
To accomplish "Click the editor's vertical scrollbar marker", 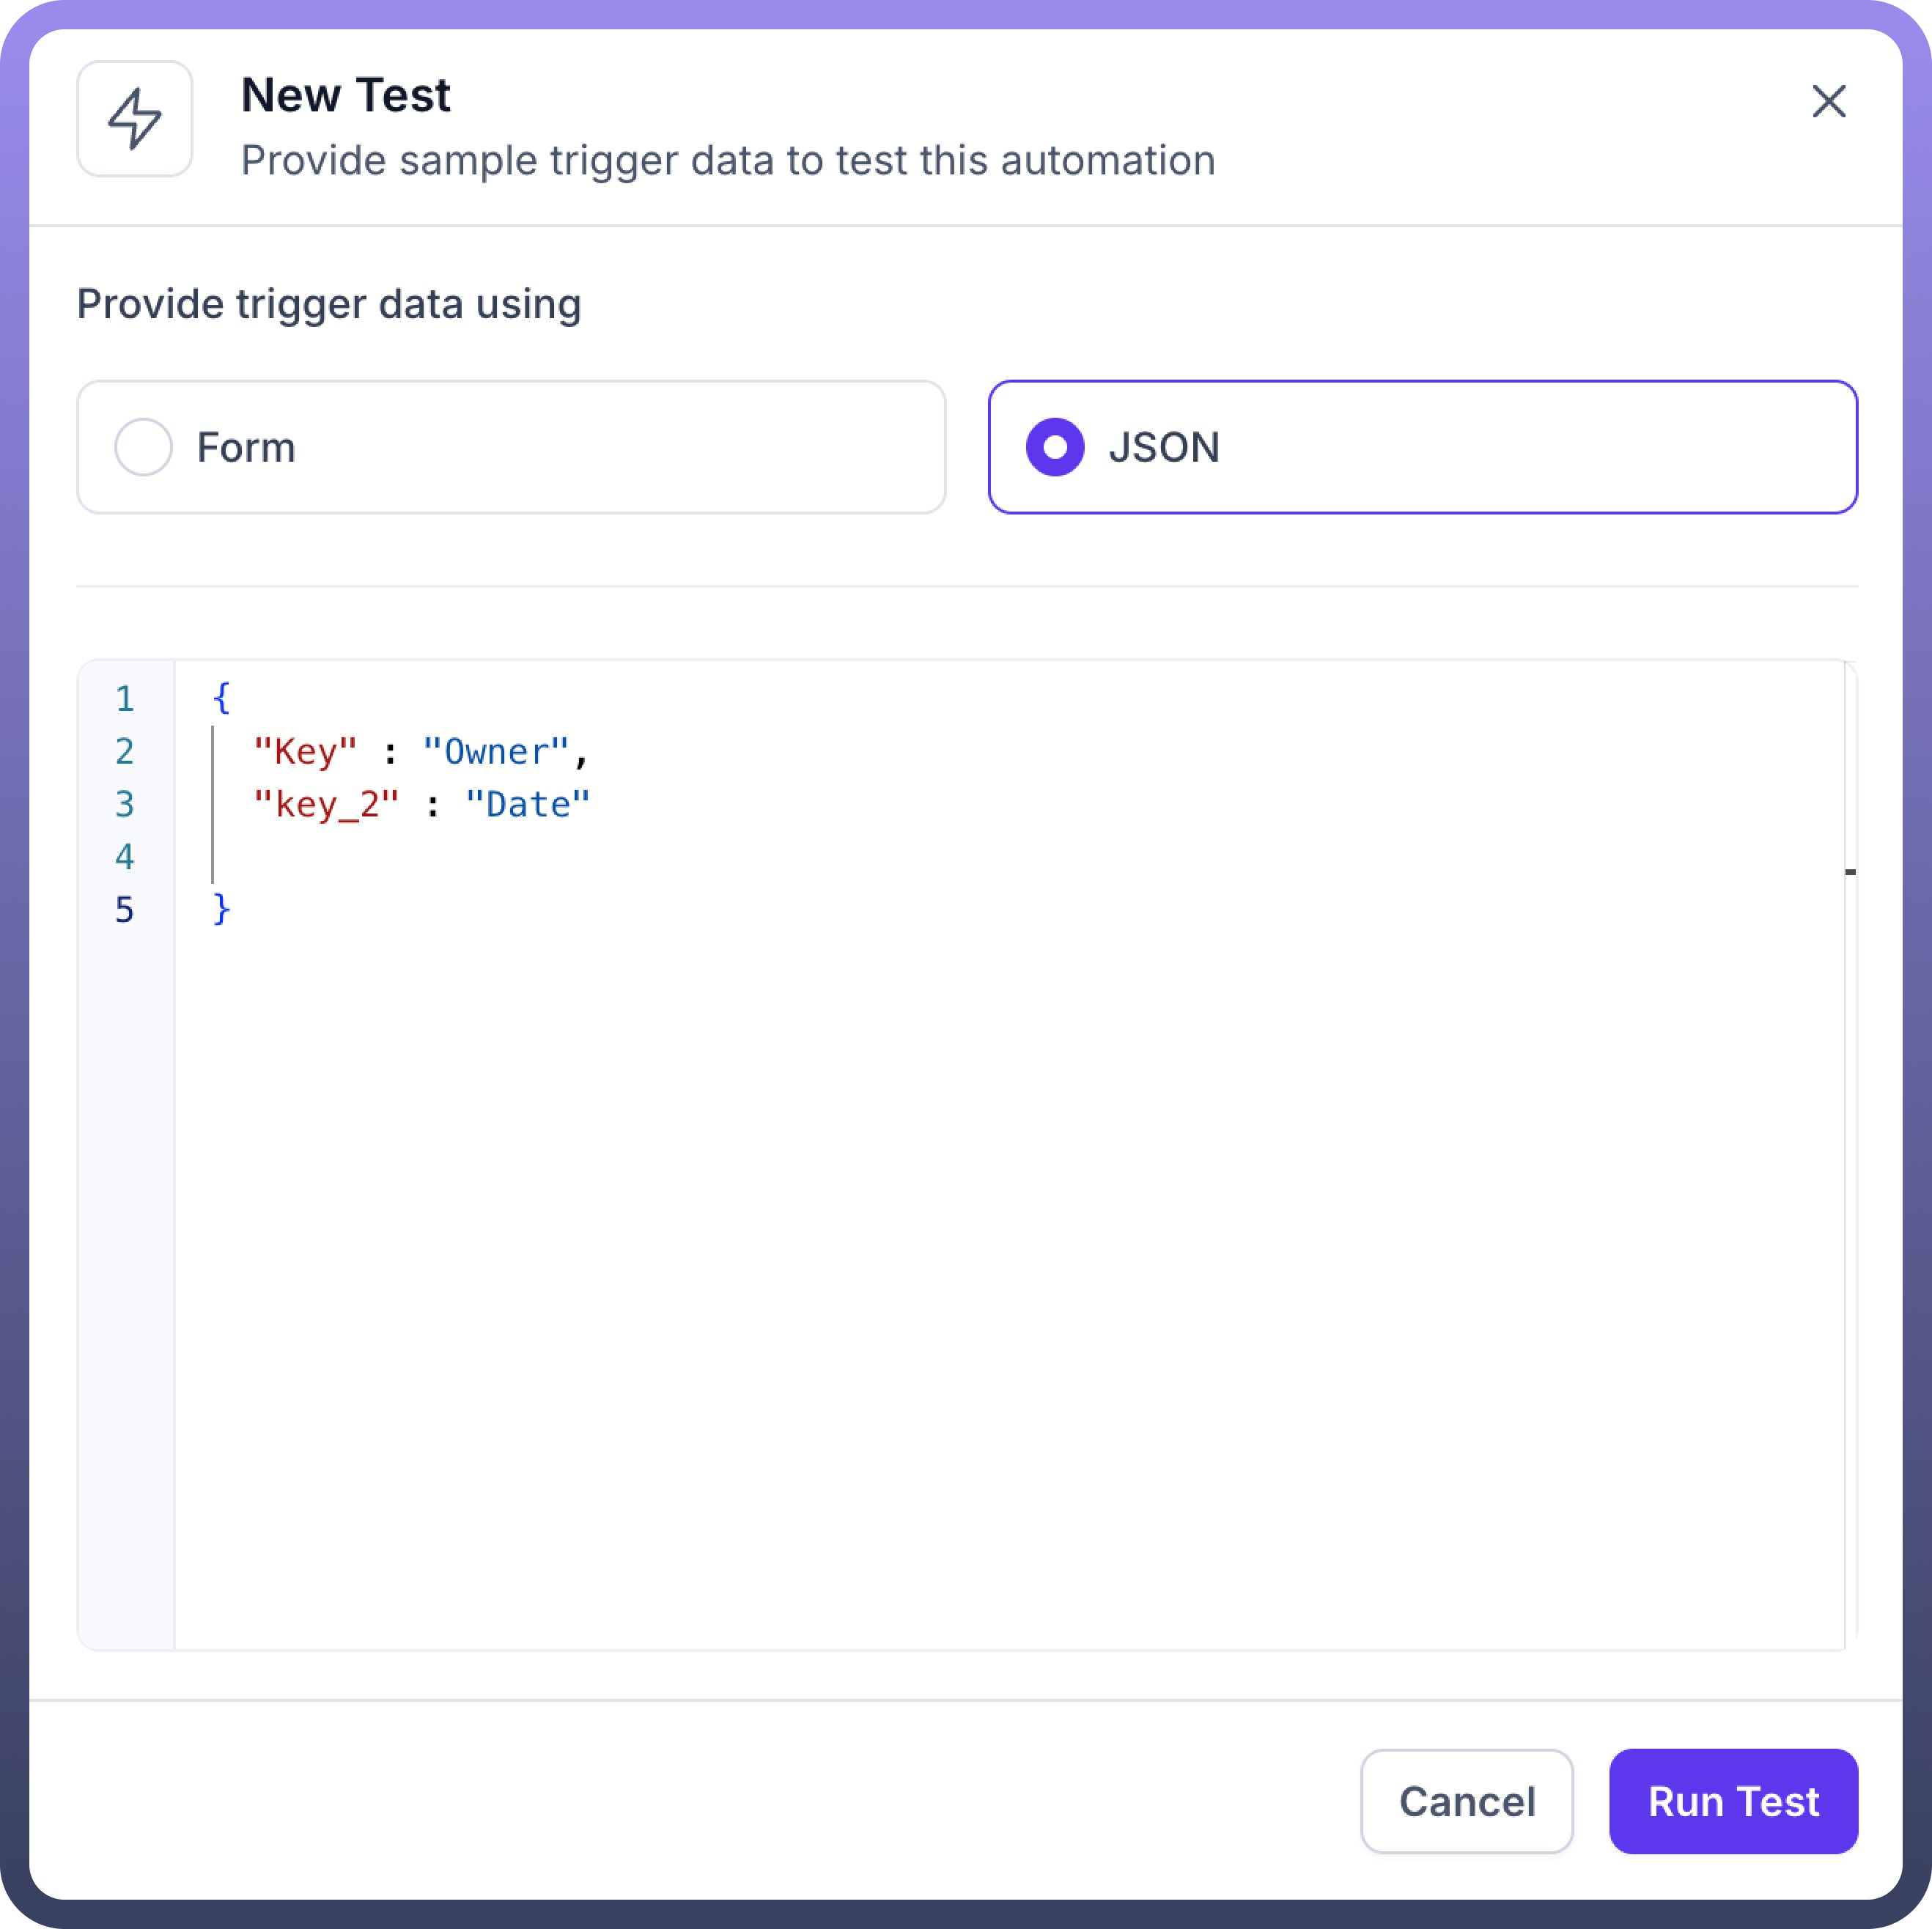I will click(x=1850, y=872).
